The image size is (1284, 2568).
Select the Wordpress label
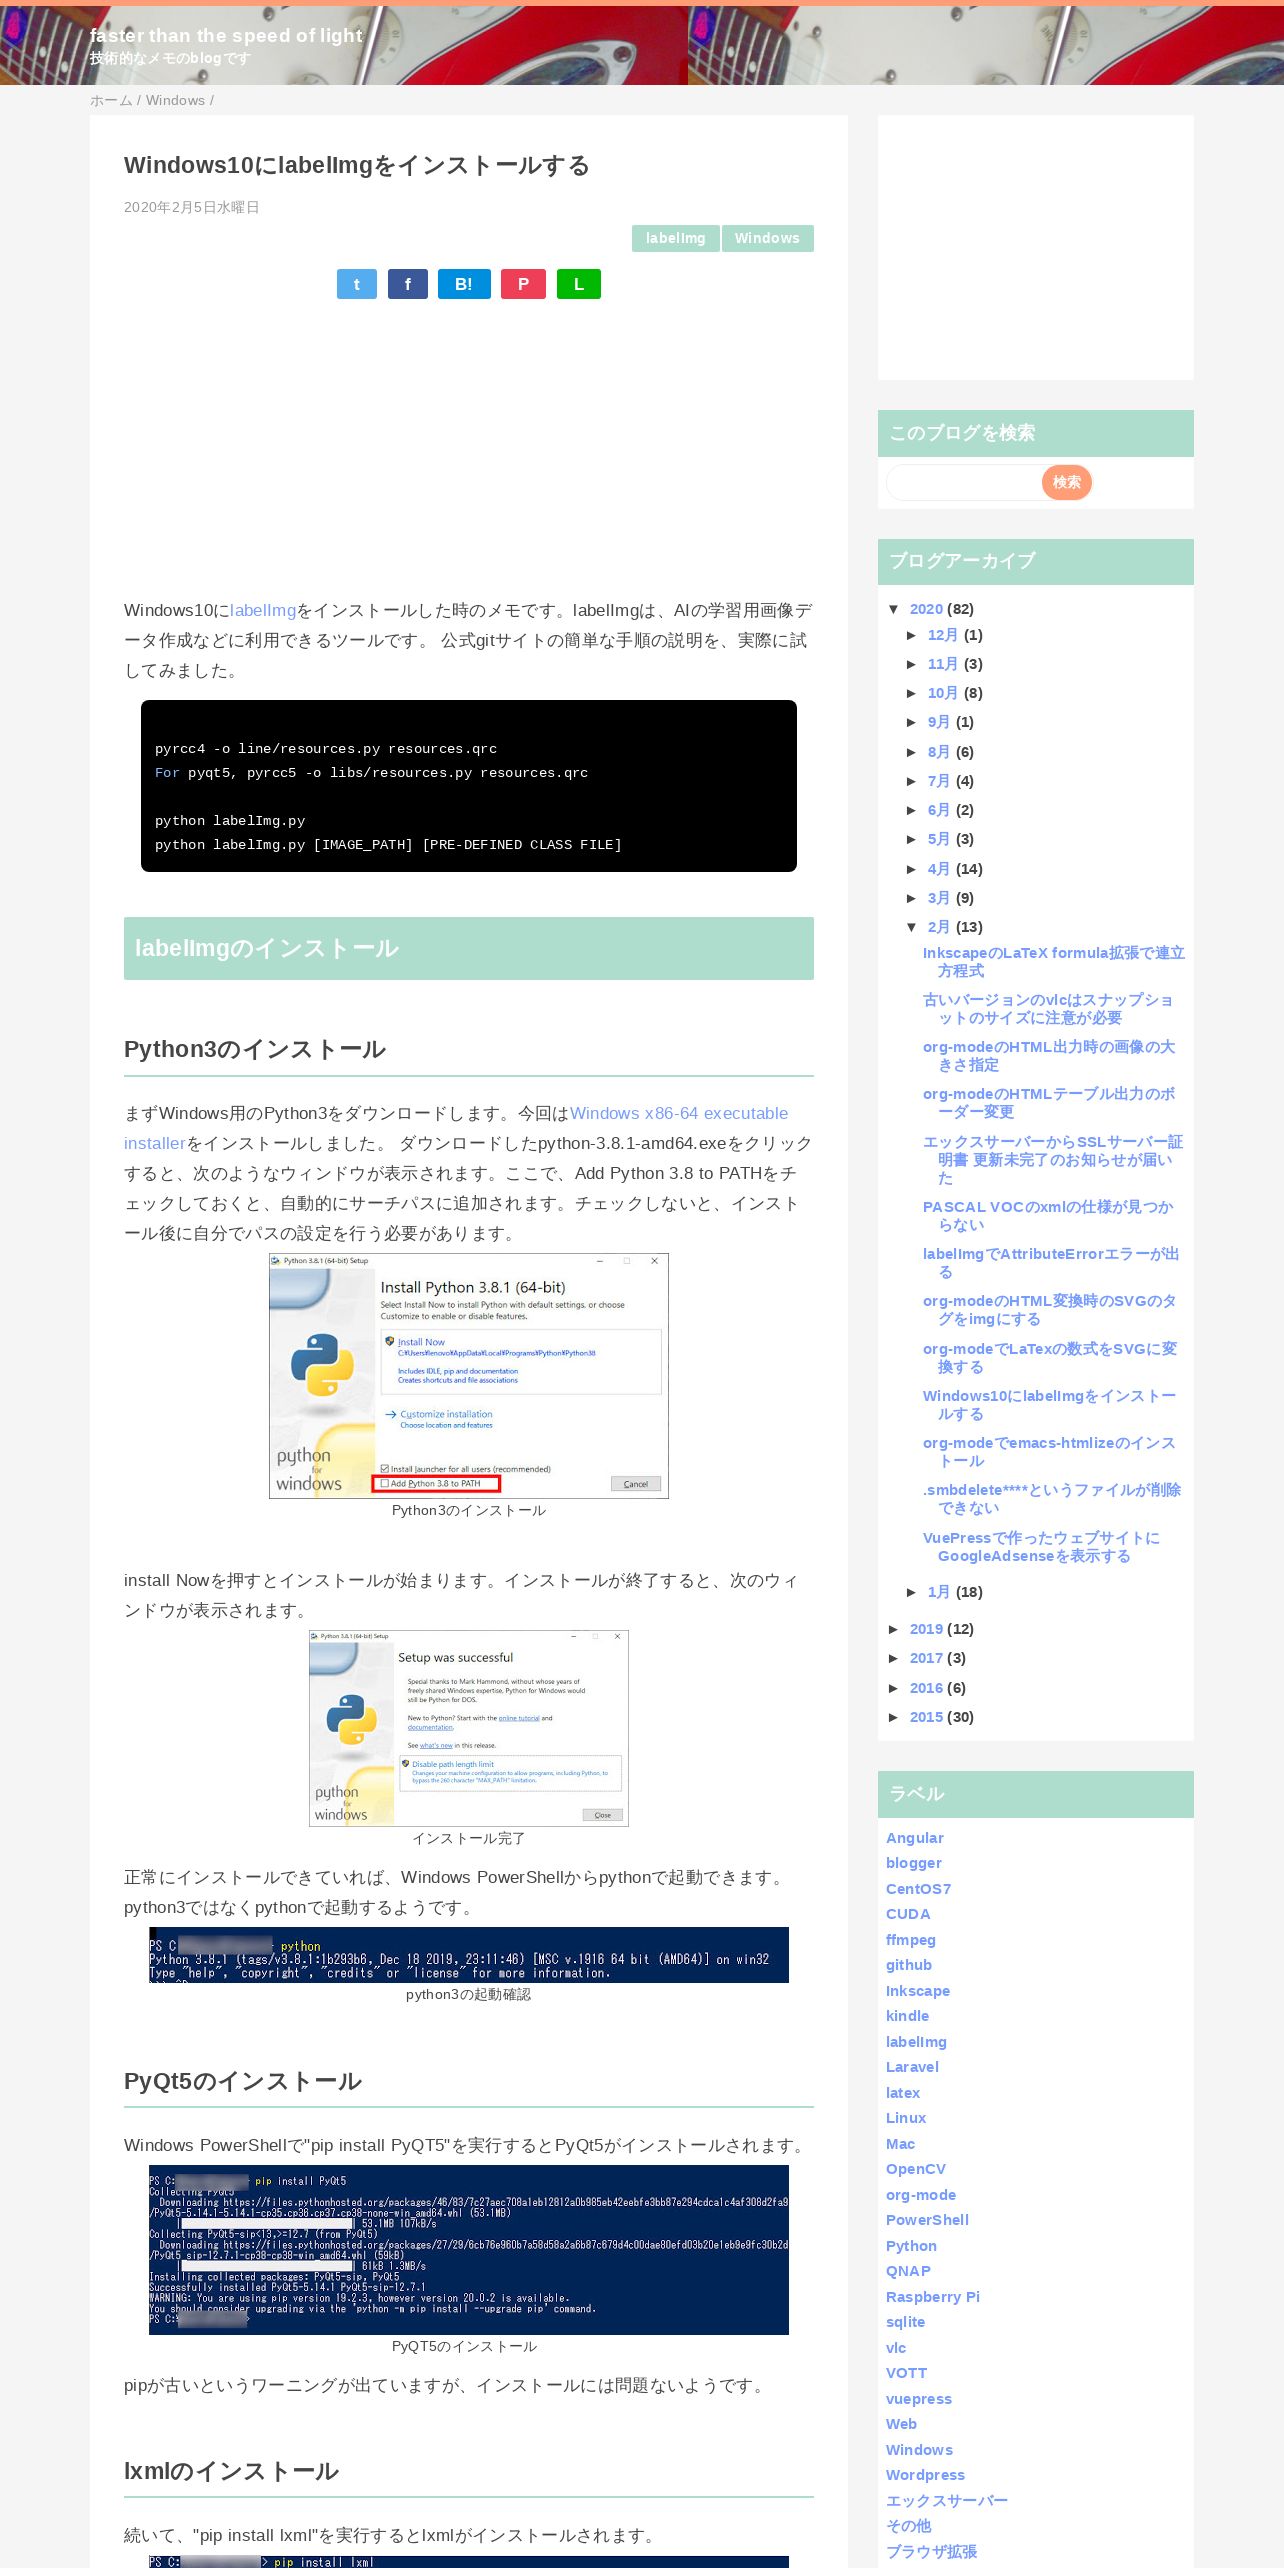925,2475
